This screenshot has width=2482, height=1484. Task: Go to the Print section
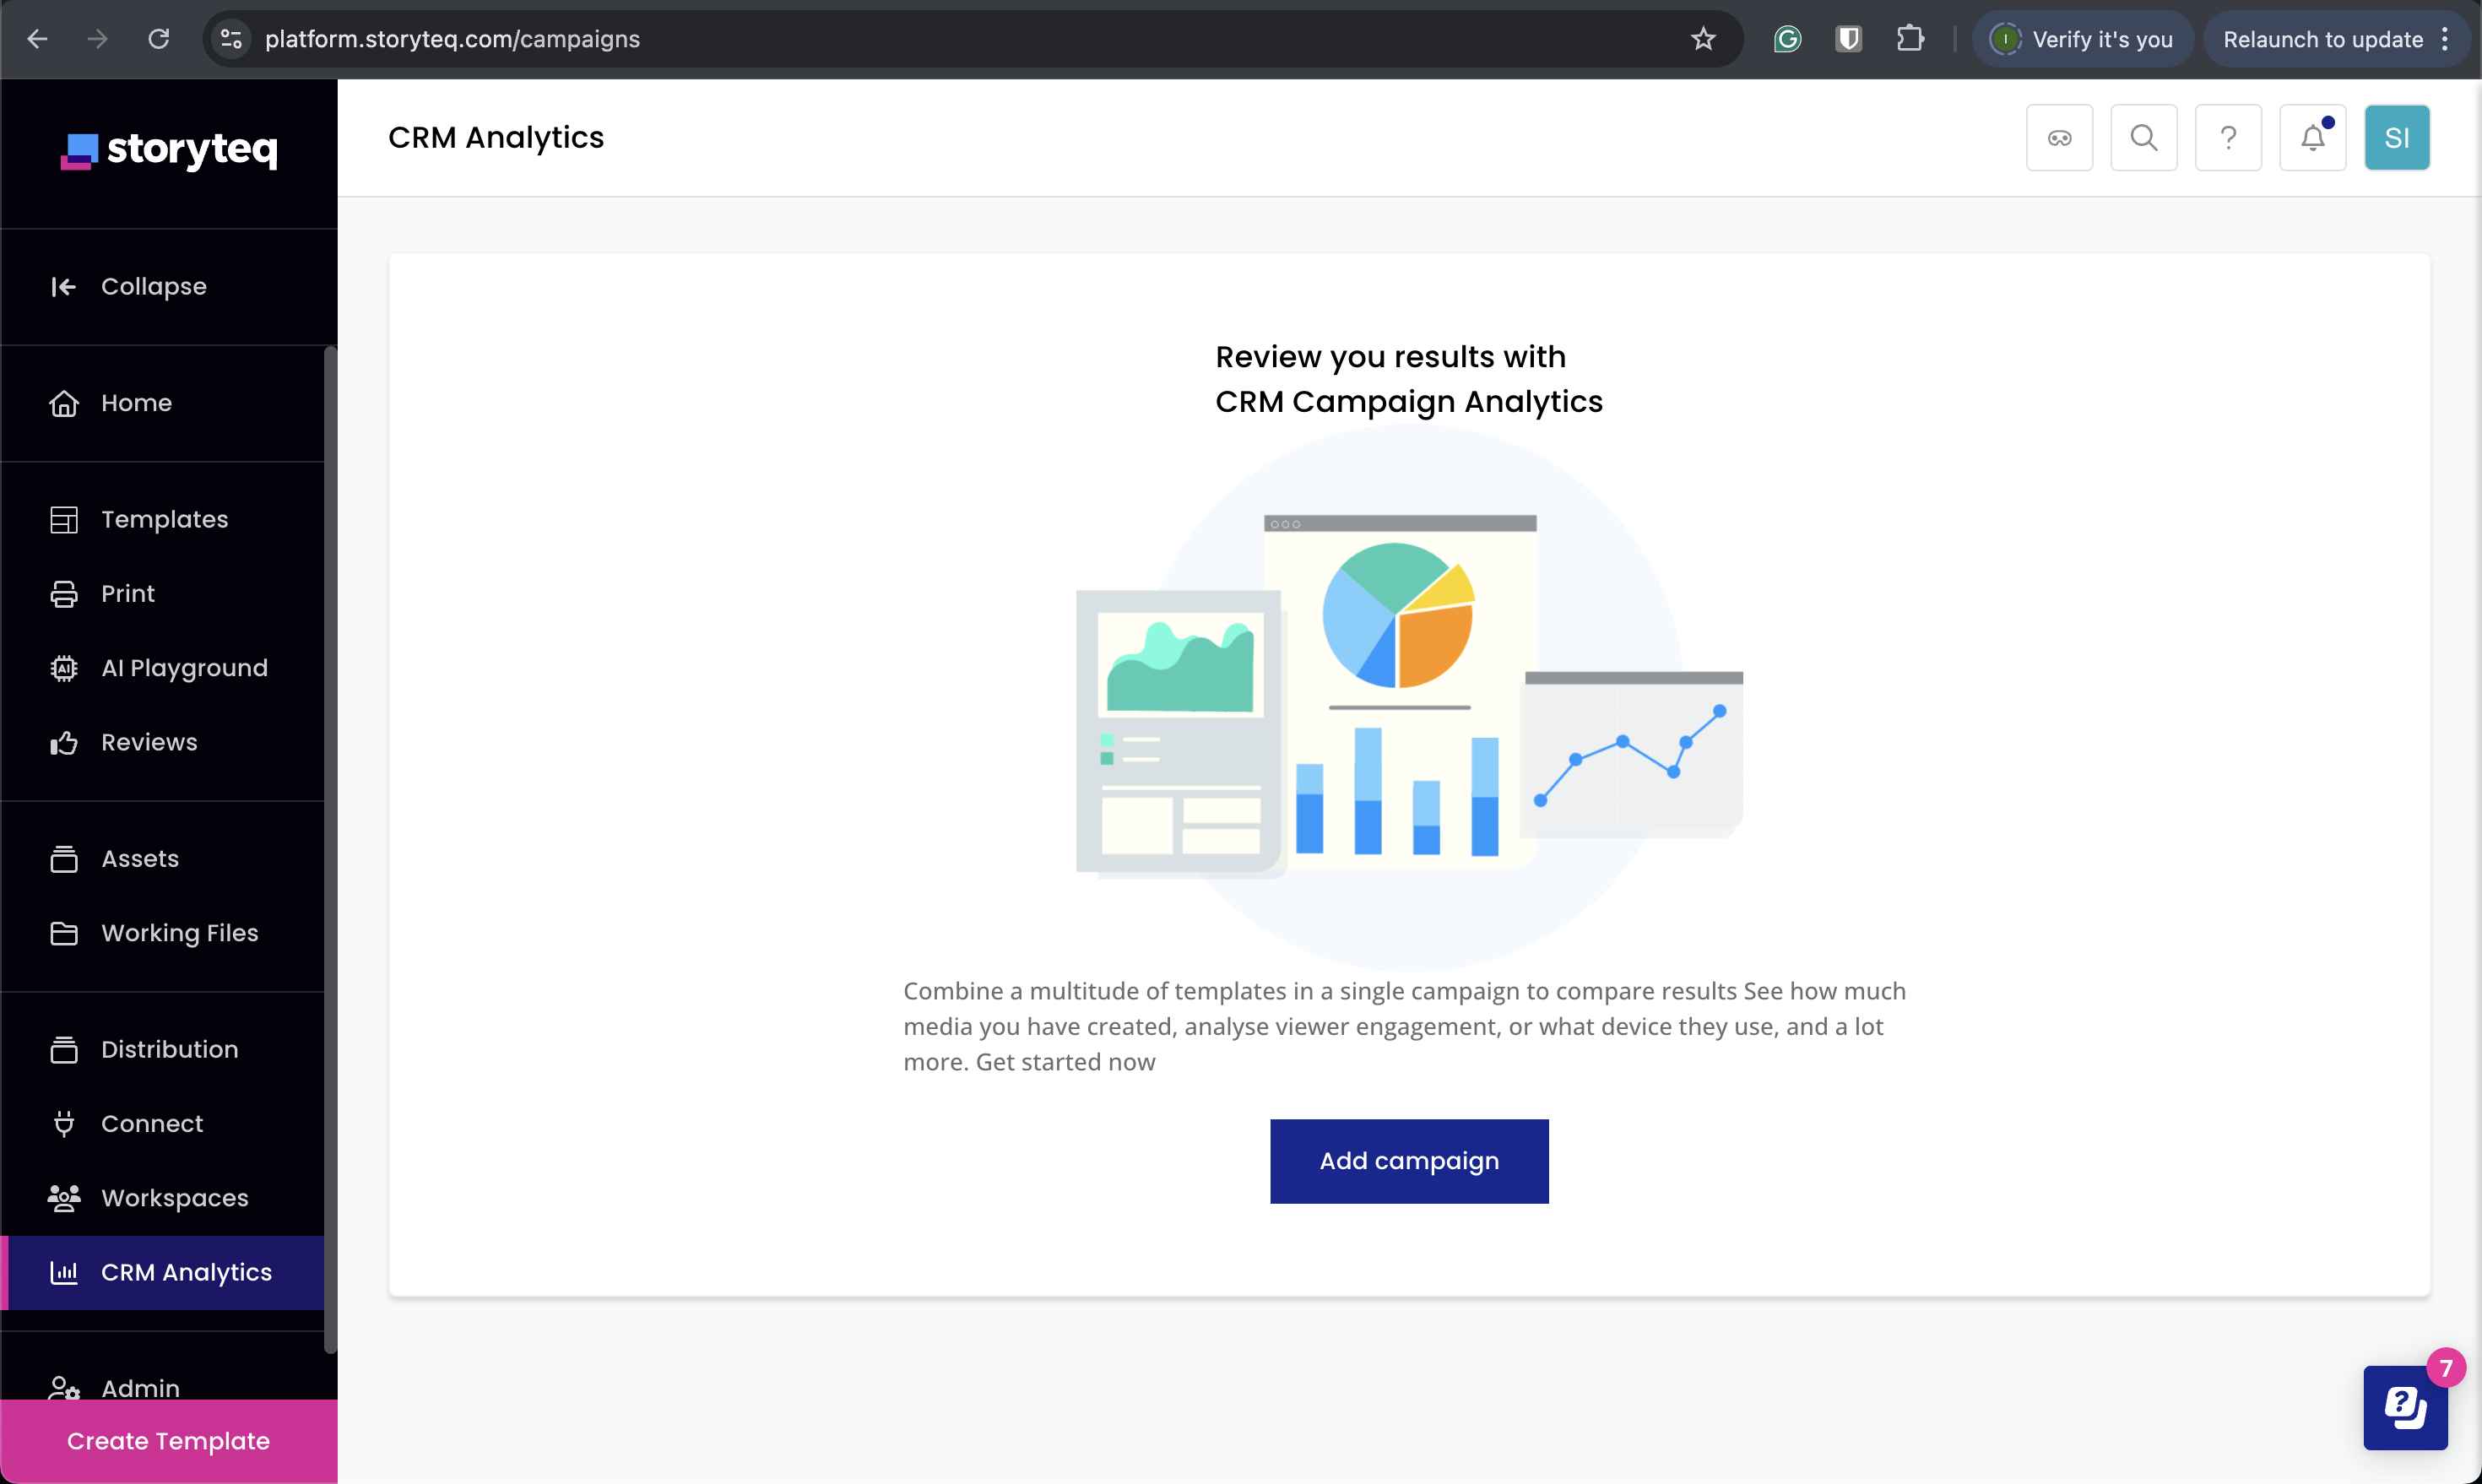click(x=162, y=594)
